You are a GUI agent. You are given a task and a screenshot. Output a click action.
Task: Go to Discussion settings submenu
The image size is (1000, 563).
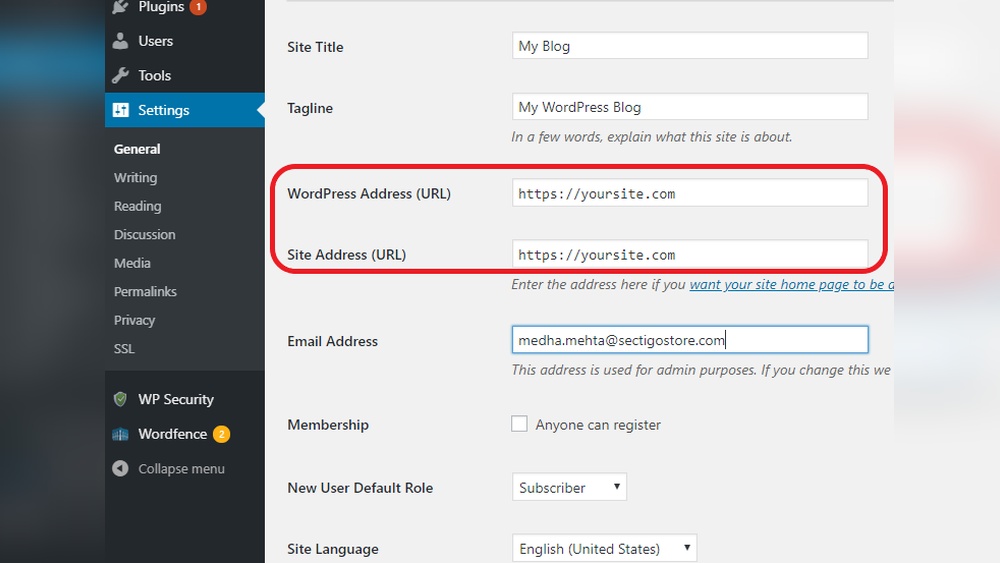pyautogui.click(x=145, y=235)
